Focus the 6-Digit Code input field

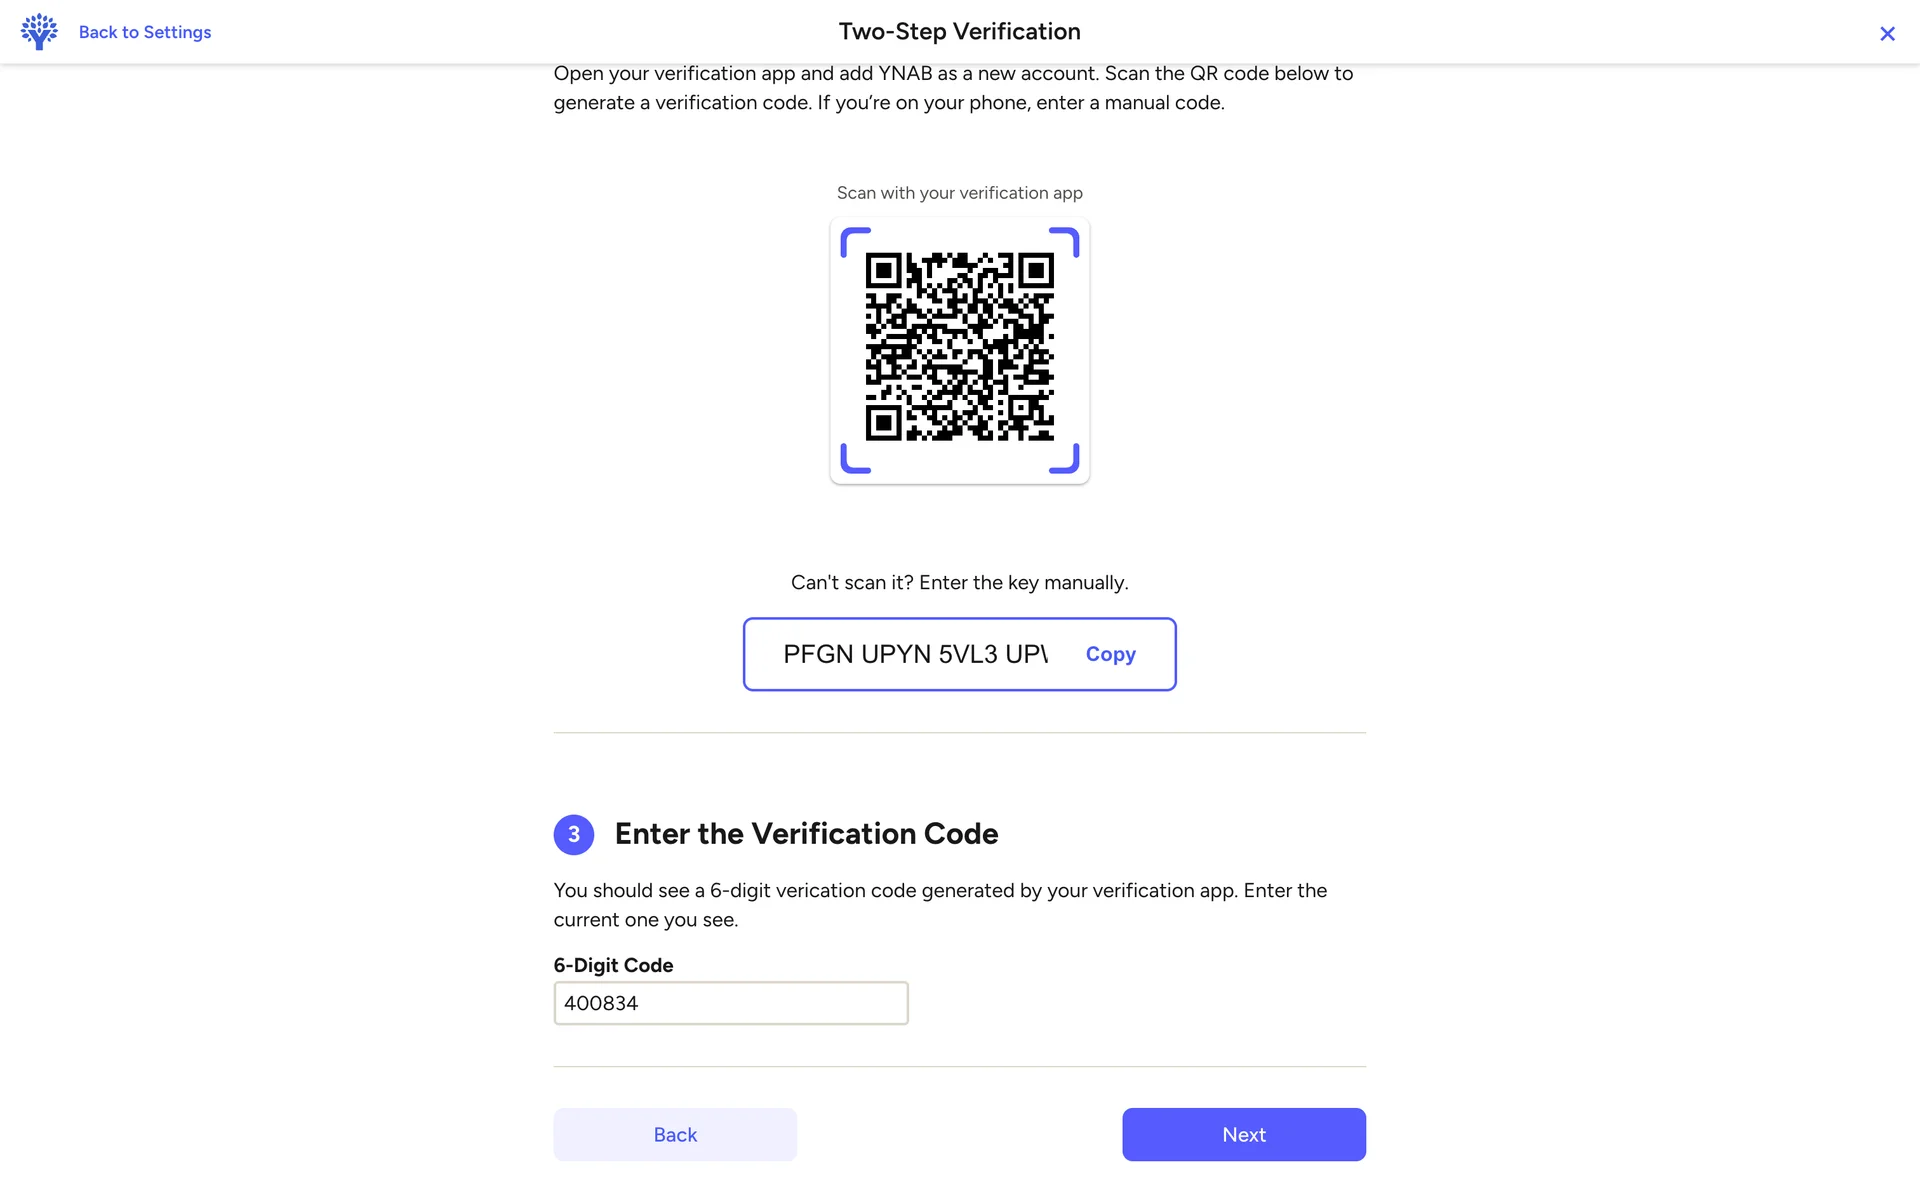[x=730, y=1003]
